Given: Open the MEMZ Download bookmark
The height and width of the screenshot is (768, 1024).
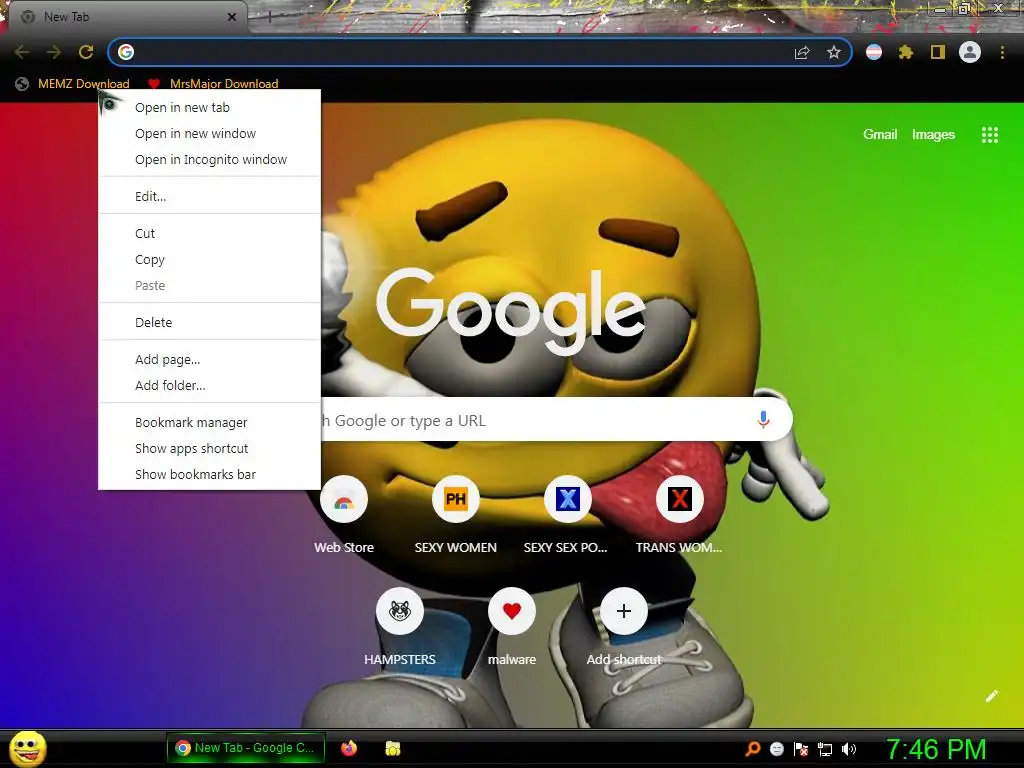Looking at the screenshot, I should 73,84.
